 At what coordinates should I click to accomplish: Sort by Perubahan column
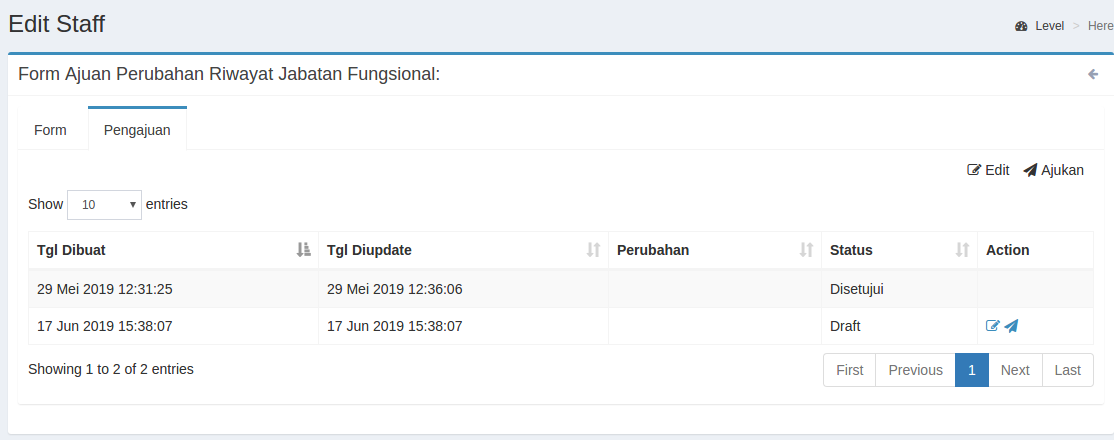tap(714, 250)
